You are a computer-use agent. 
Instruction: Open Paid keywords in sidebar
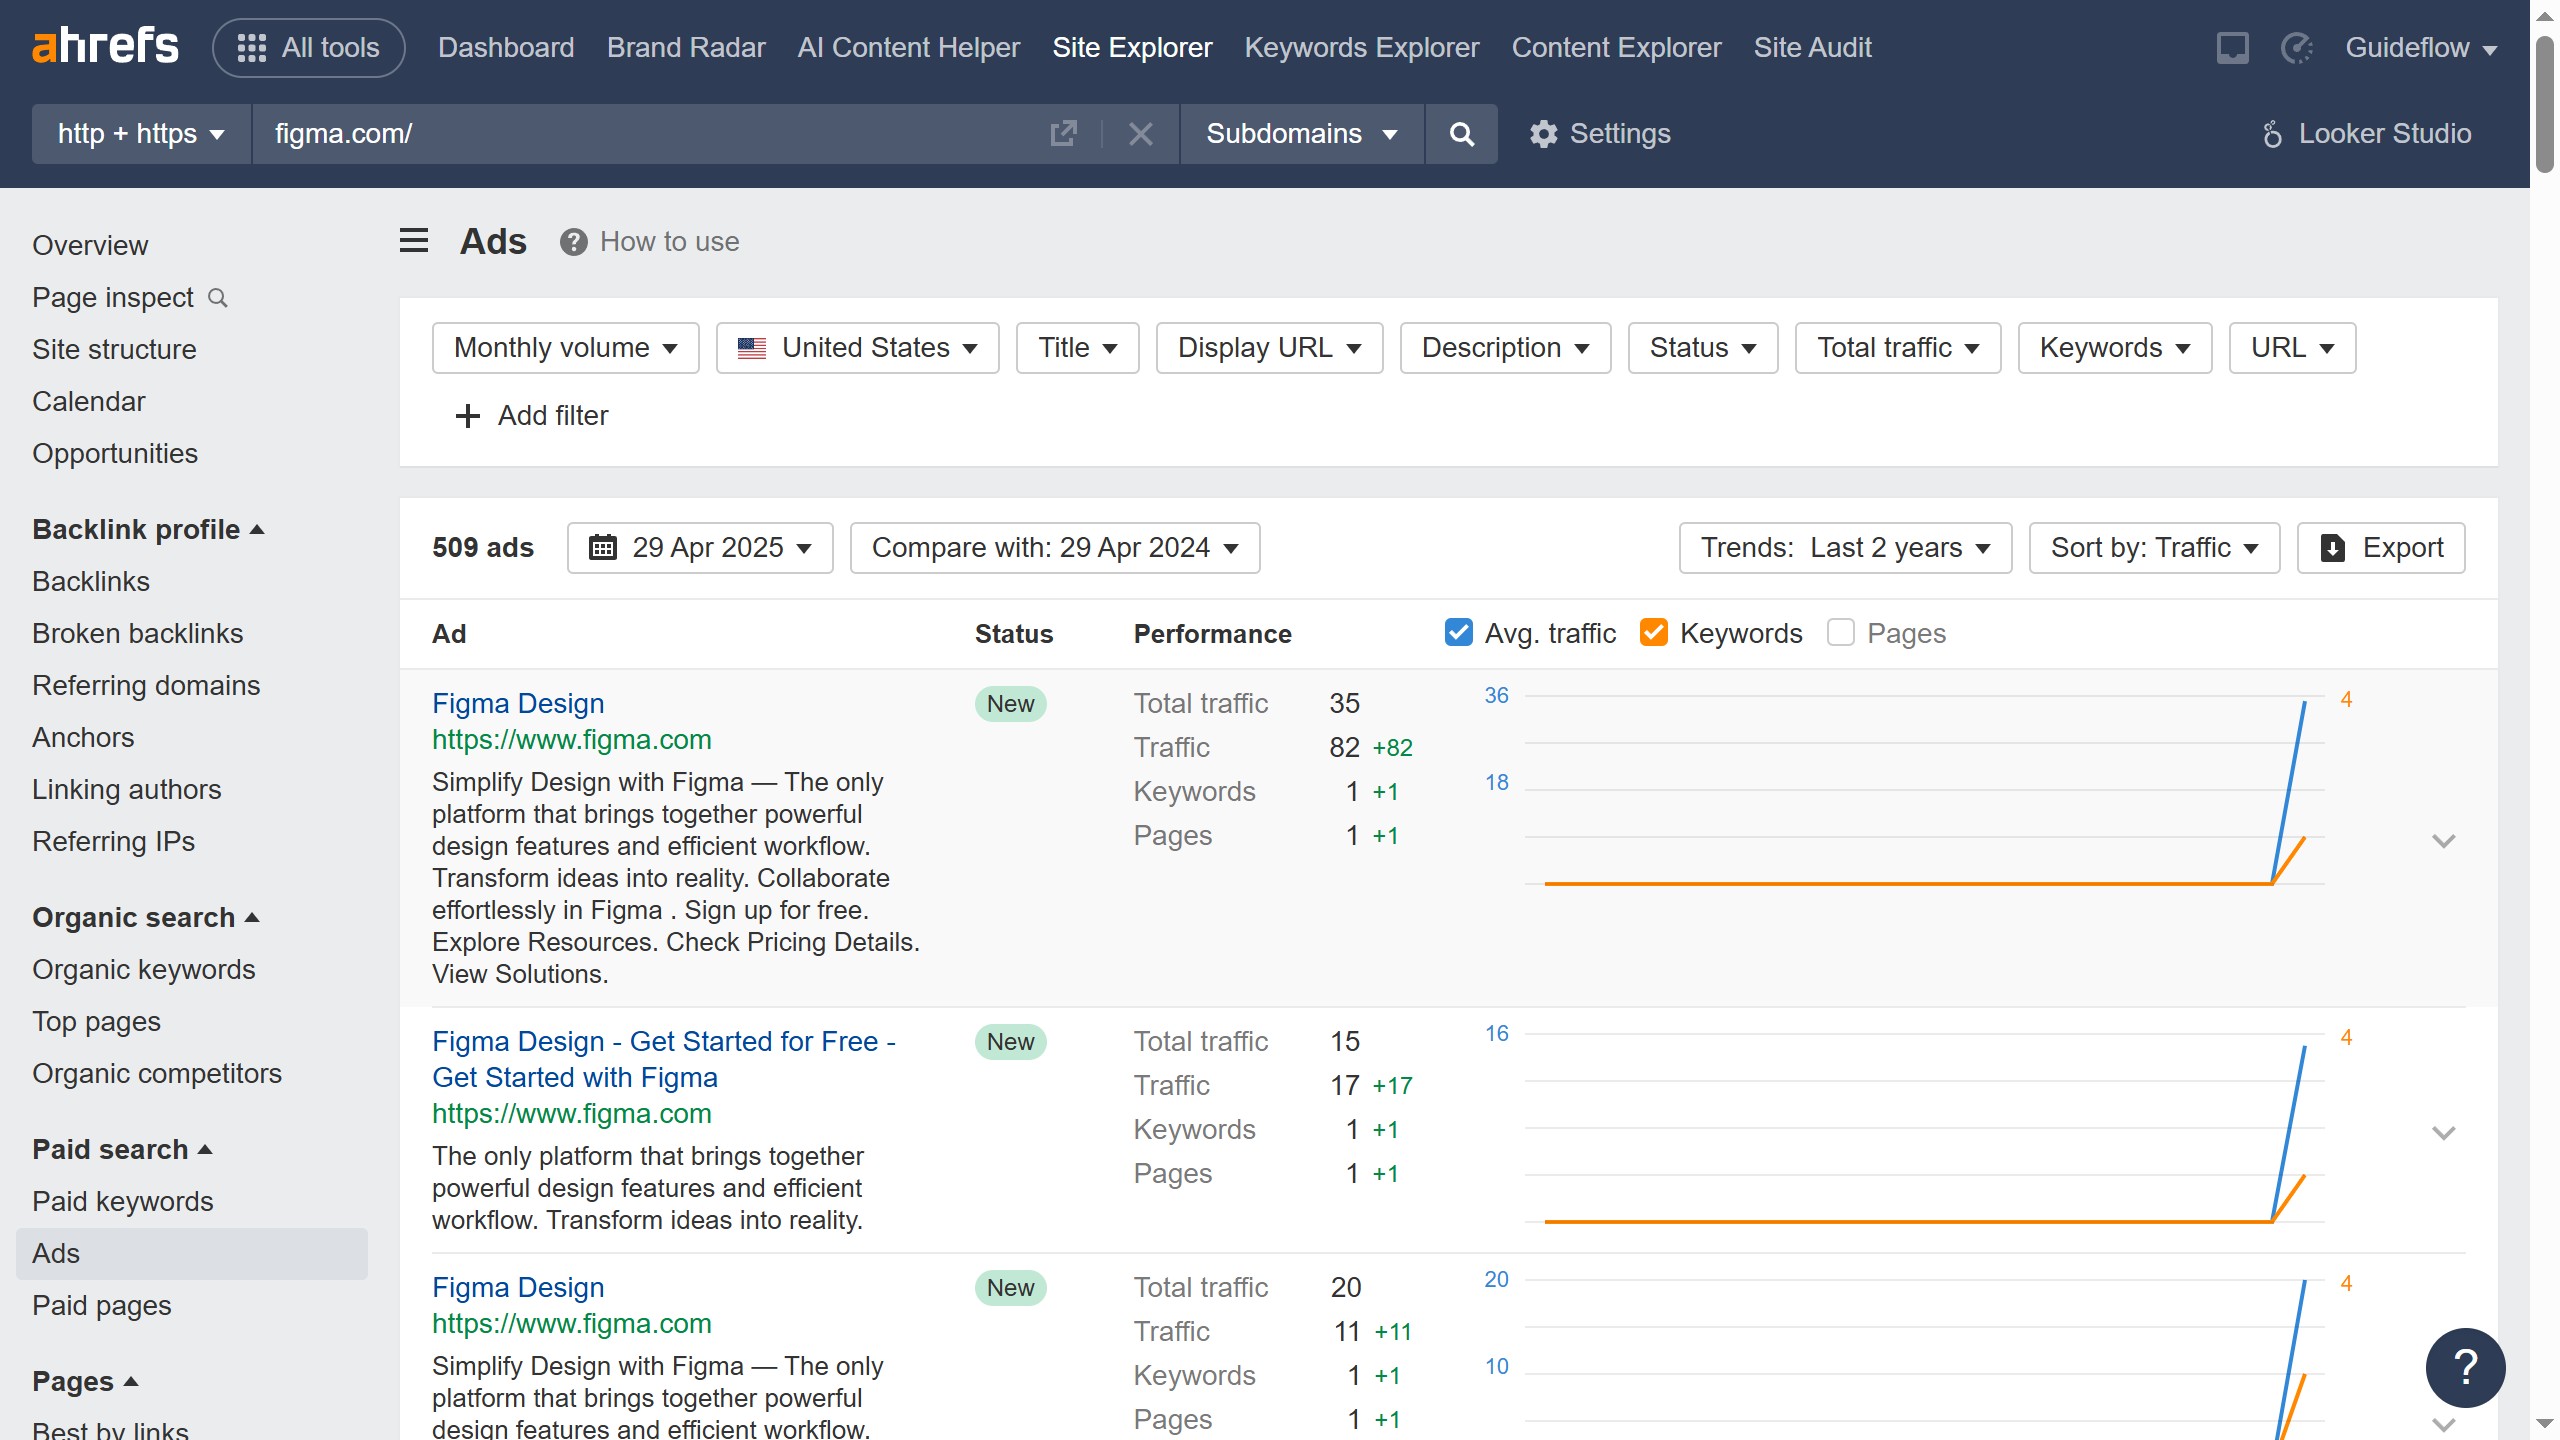point(122,1201)
